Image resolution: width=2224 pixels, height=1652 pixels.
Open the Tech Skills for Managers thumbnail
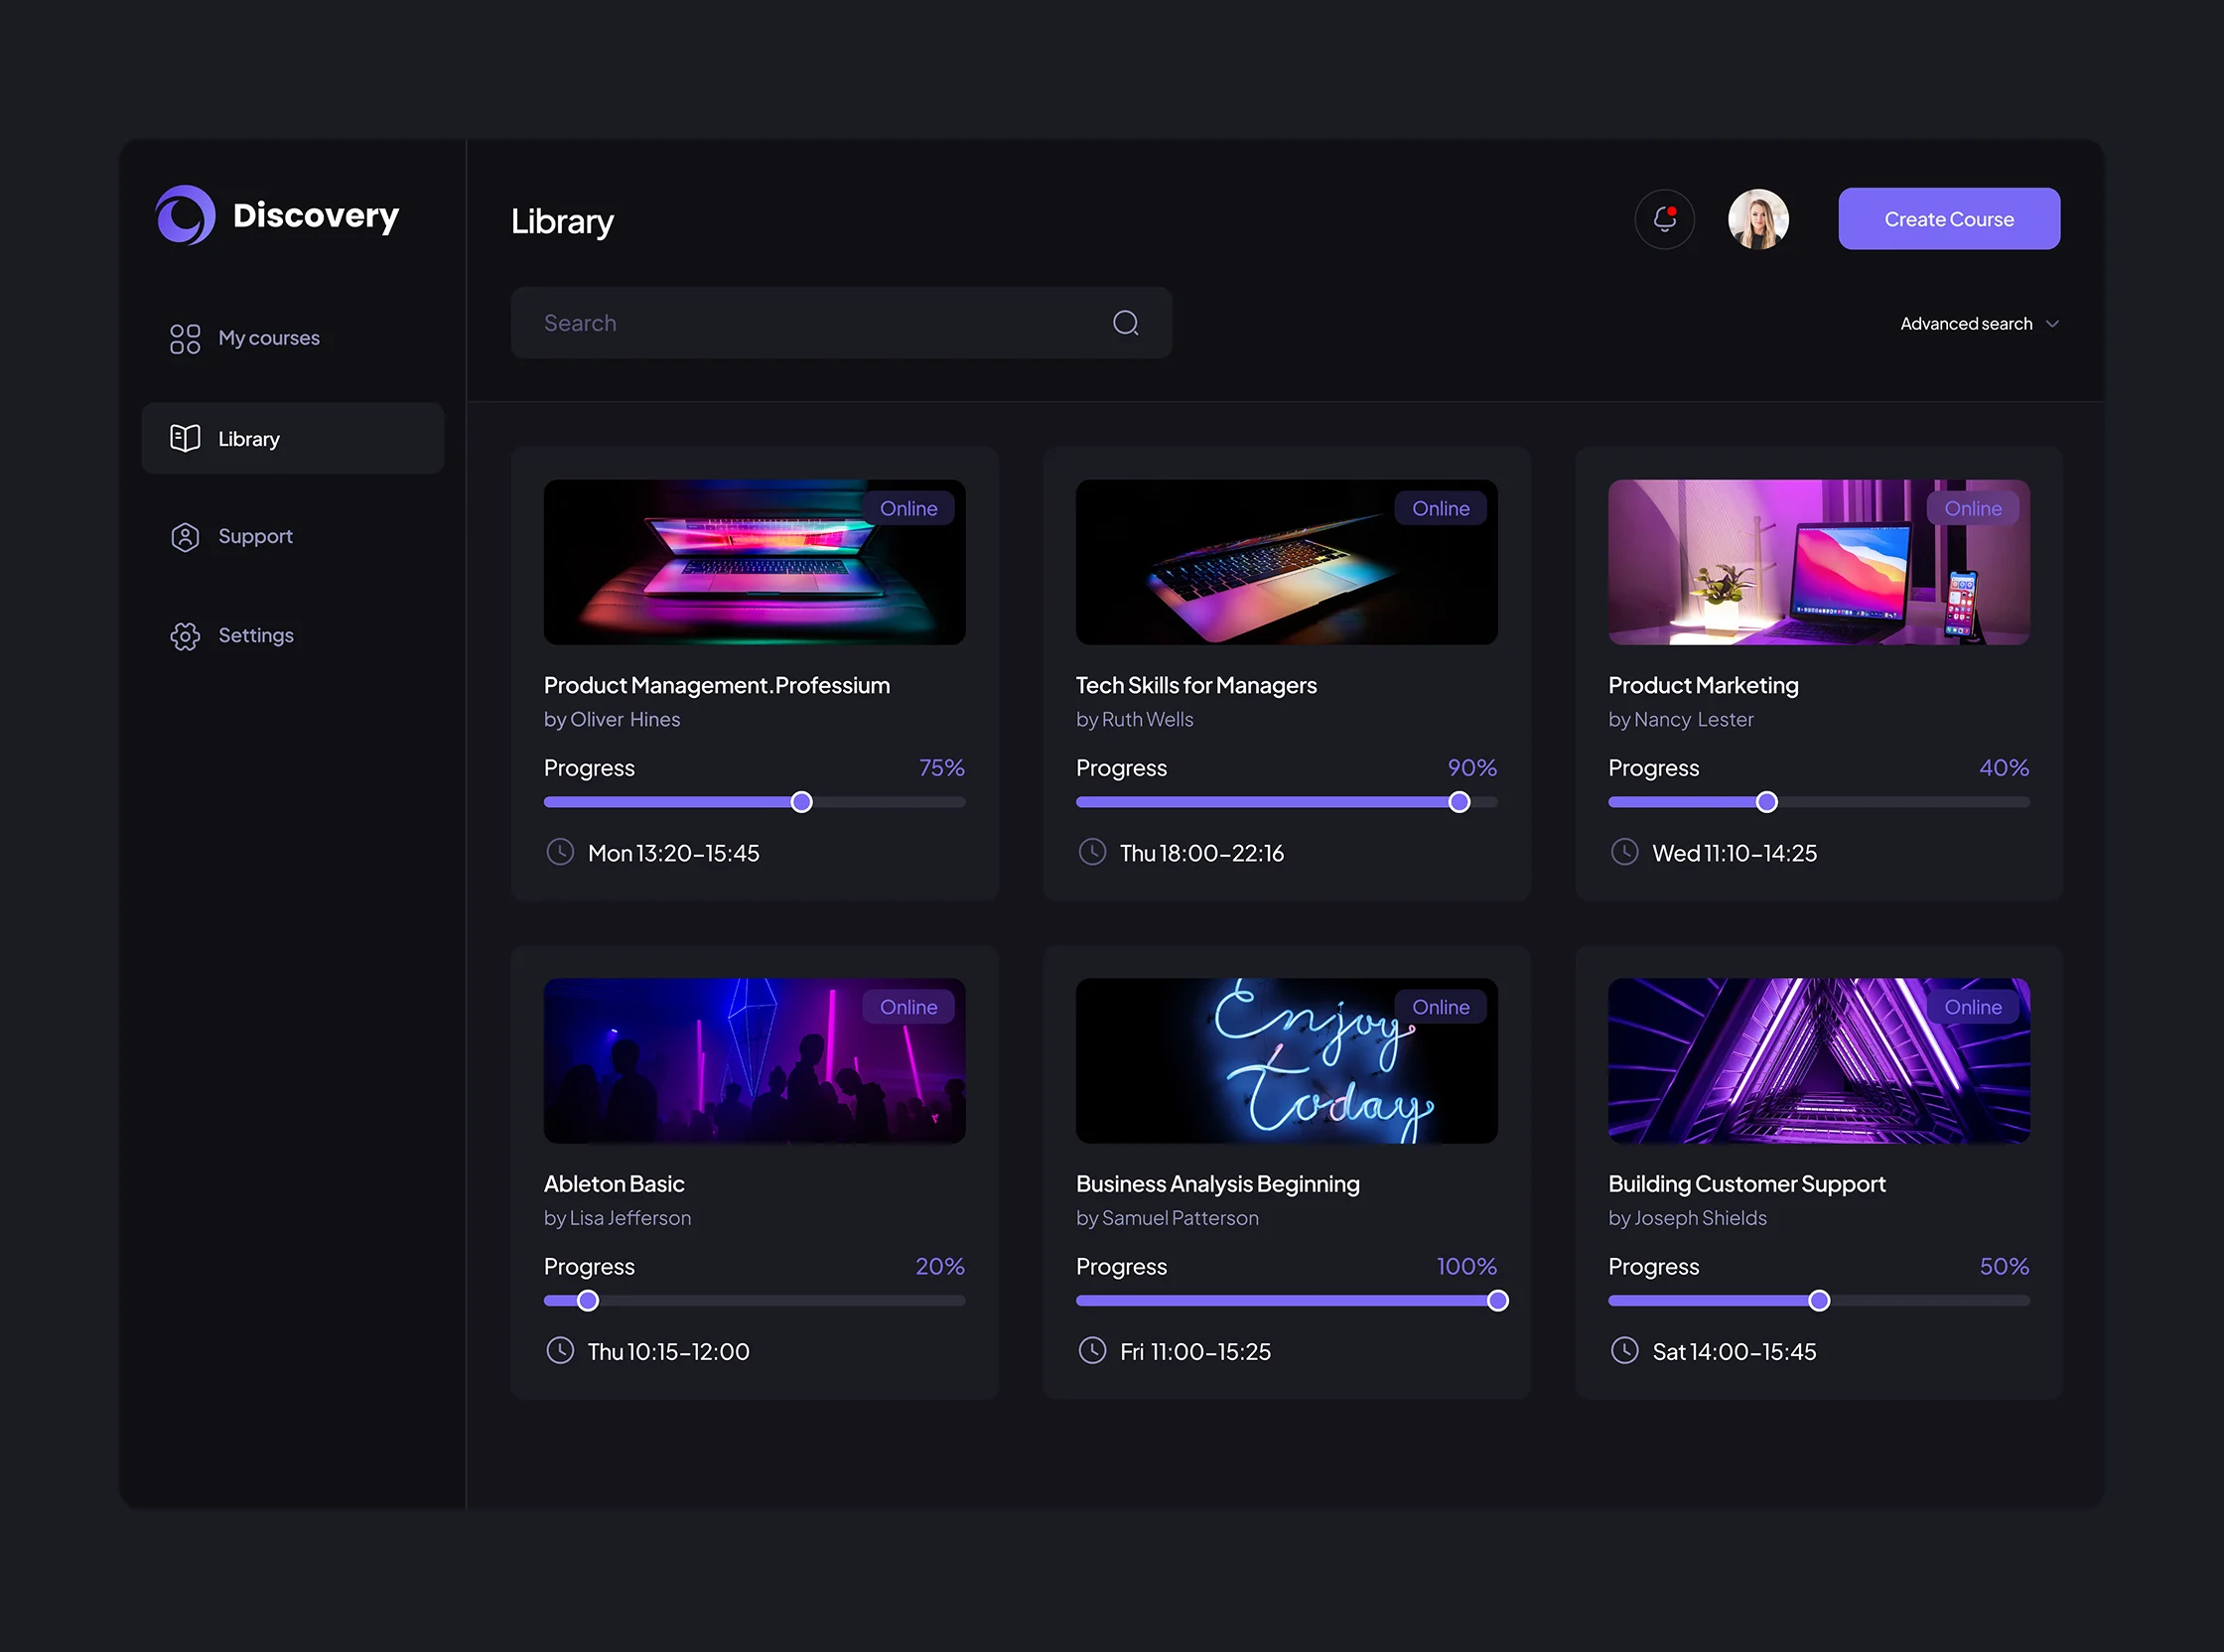click(1287, 562)
